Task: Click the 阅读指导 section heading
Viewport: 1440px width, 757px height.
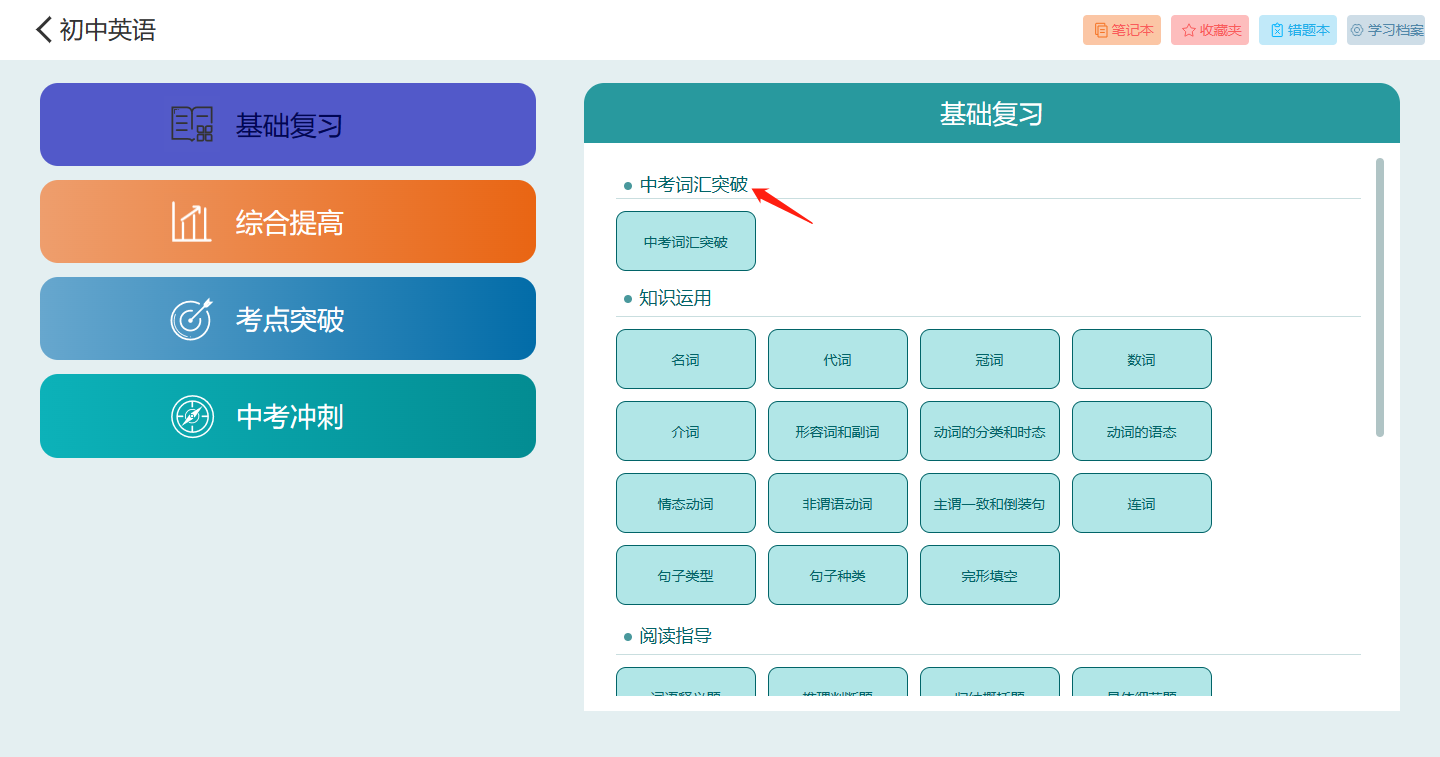Action: (x=676, y=636)
